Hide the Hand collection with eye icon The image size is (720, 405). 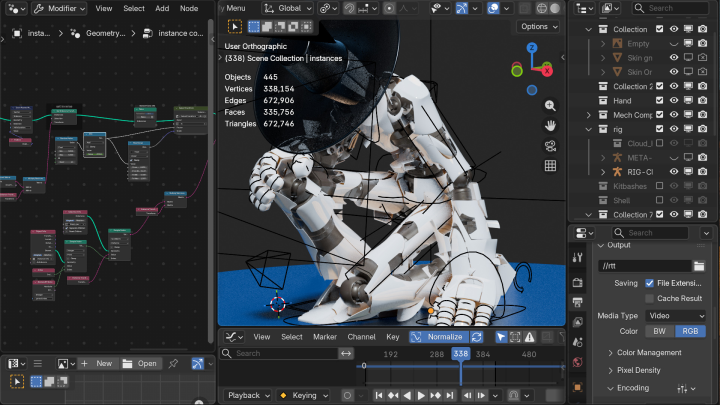point(673,101)
